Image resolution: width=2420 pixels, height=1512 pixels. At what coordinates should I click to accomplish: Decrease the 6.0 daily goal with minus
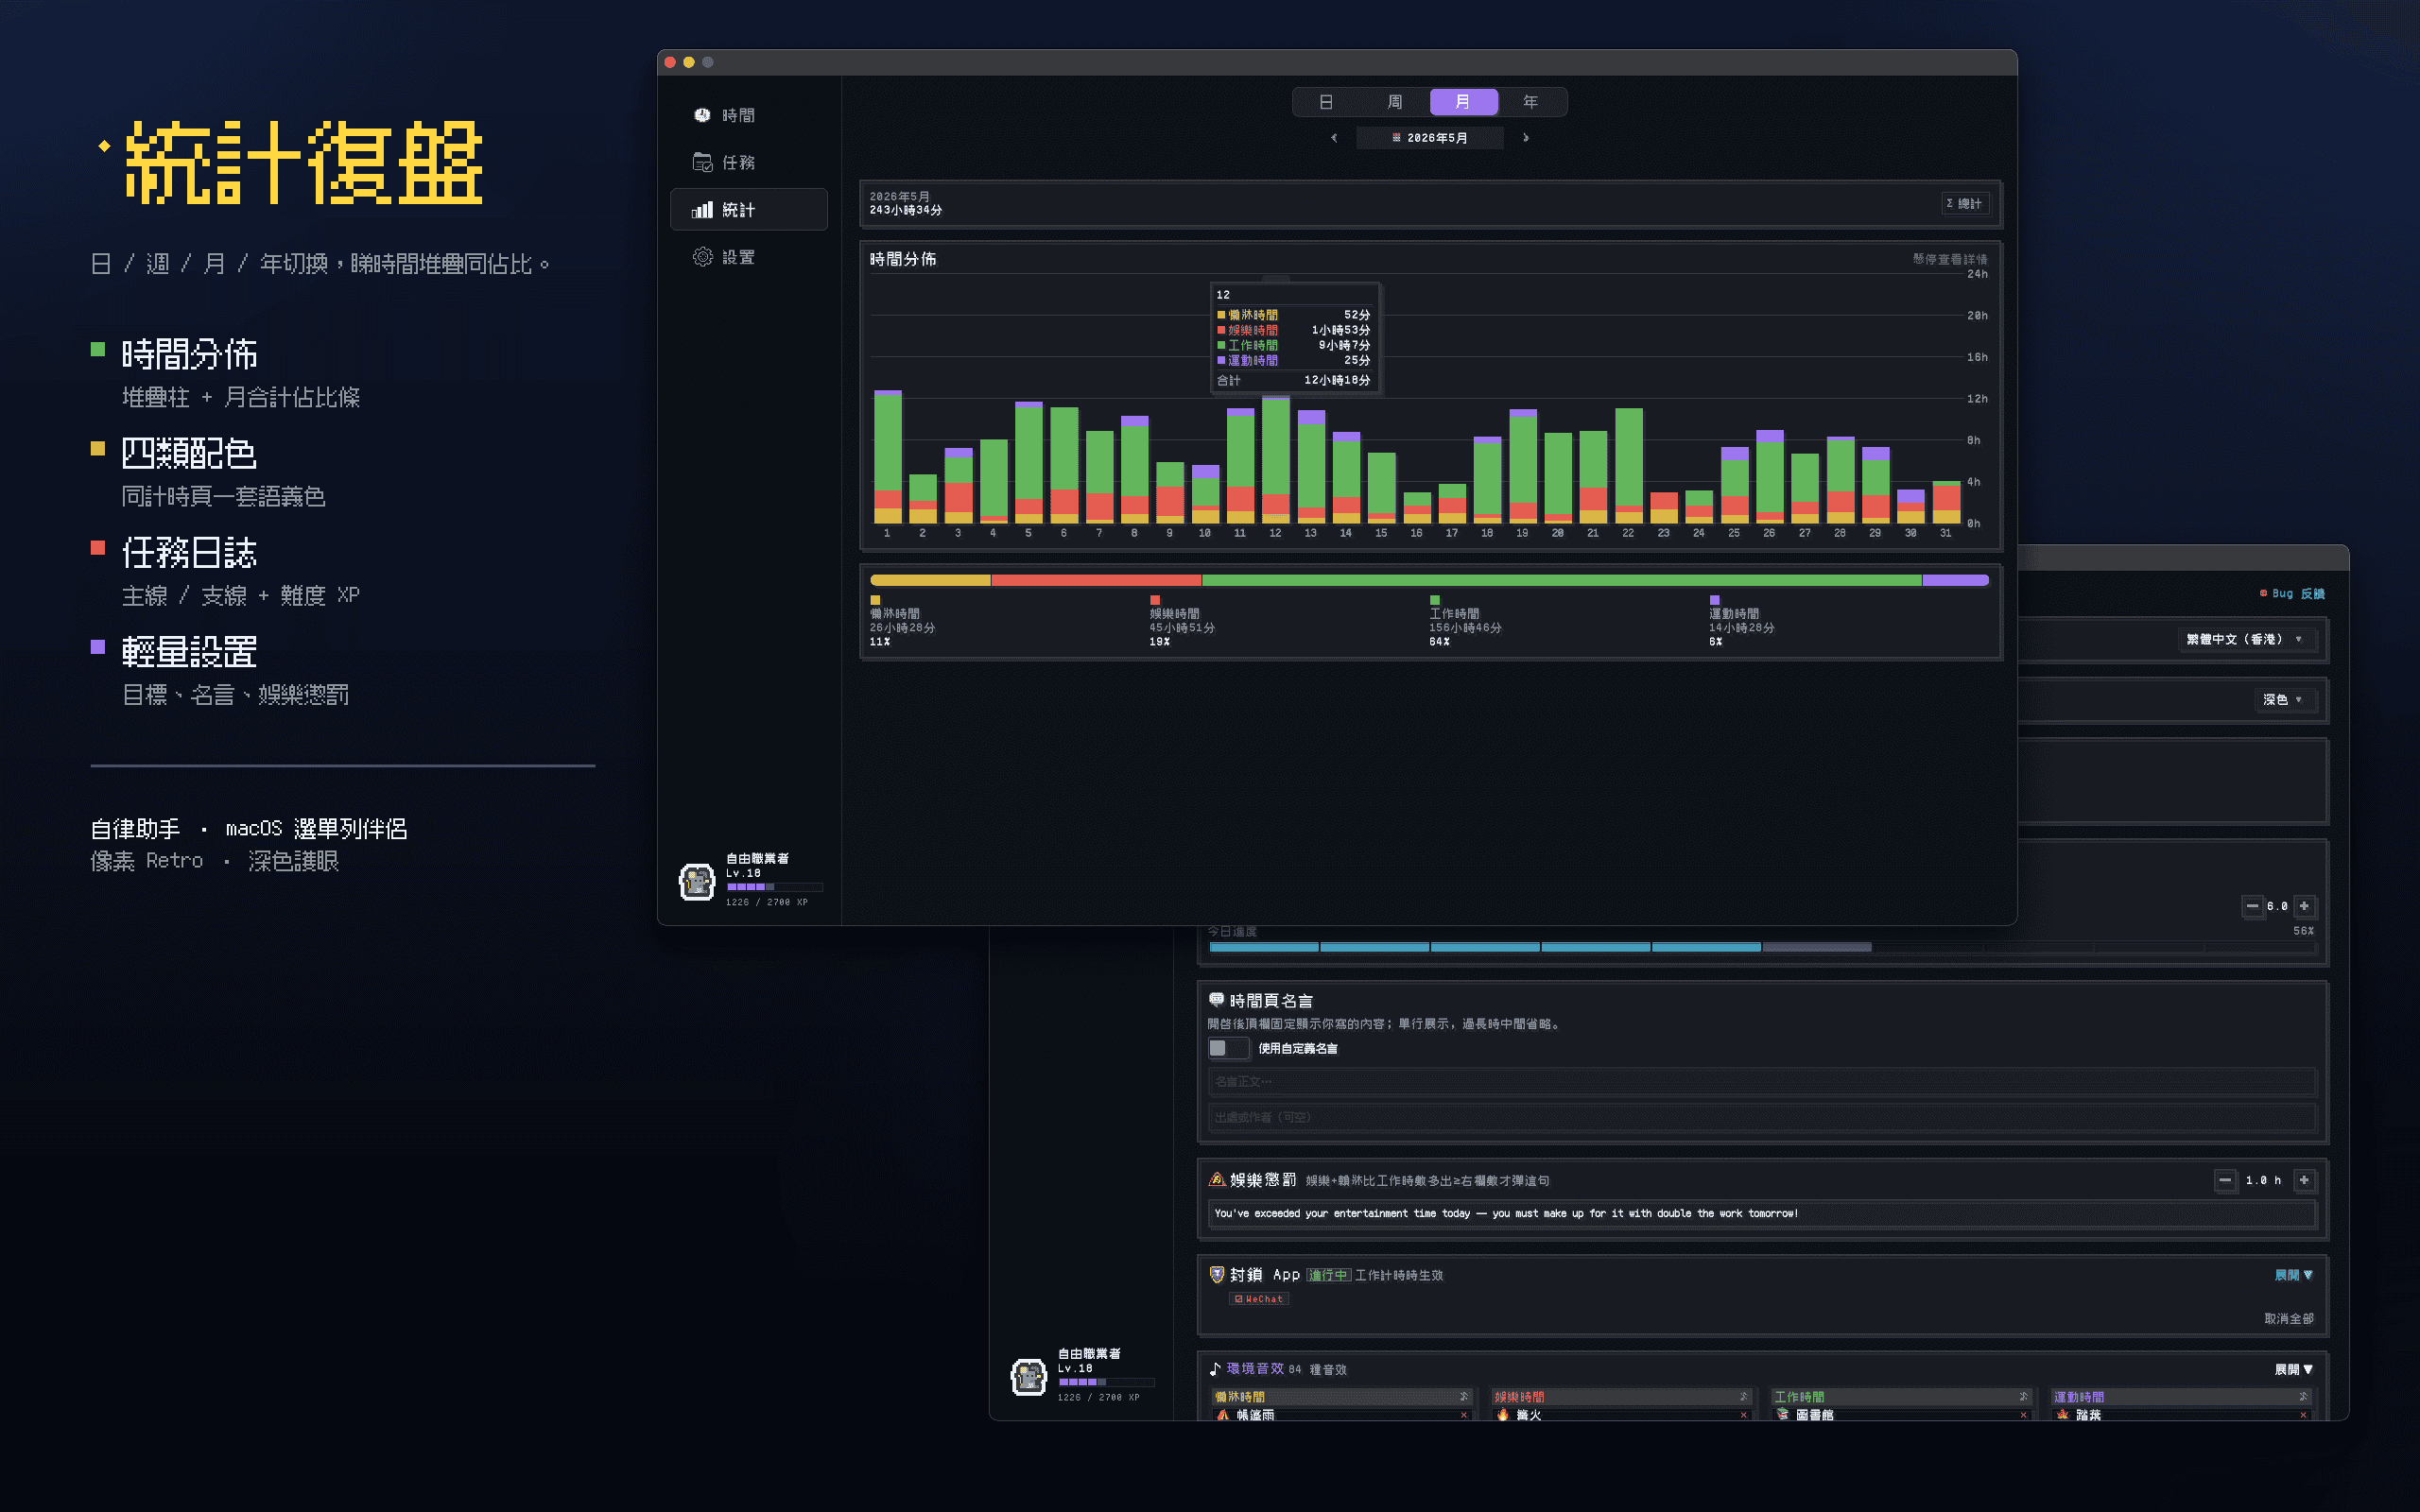pos(2252,906)
